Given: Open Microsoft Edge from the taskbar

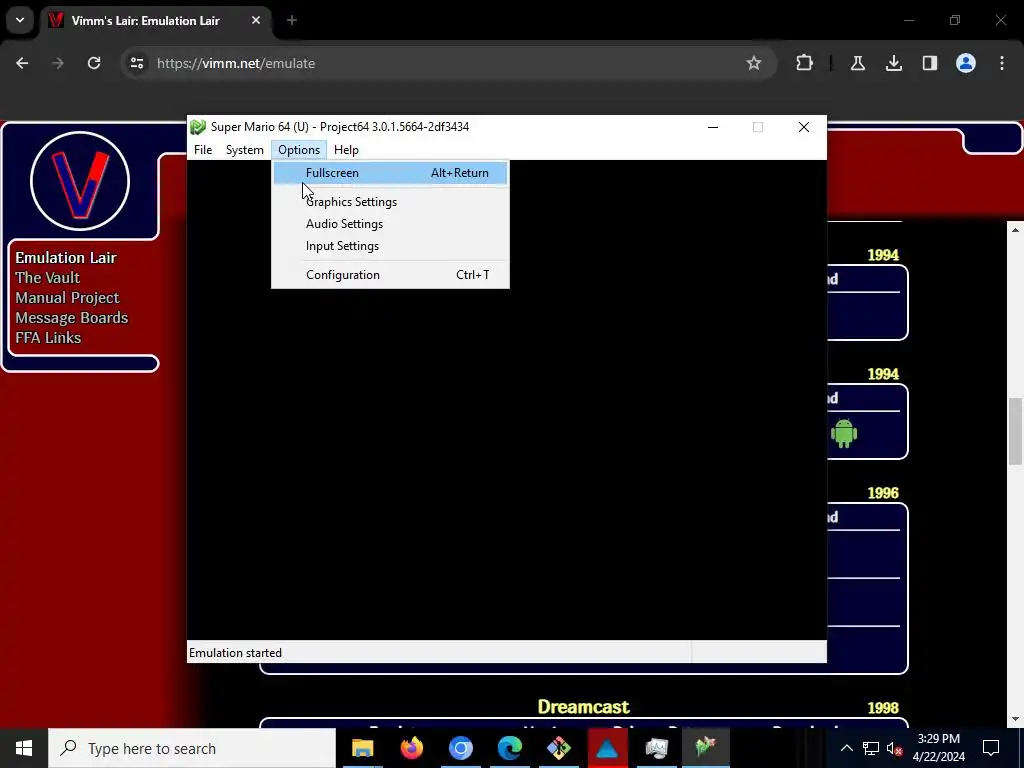Looking at the screenshot, I should [509, 748].
